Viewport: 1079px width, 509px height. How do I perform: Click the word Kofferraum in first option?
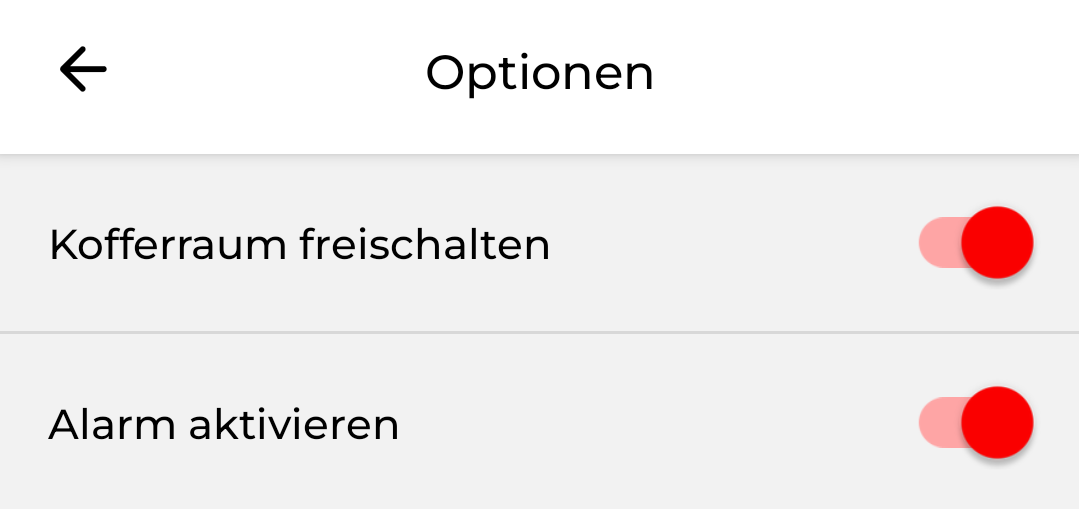click(x=167, y=245)
